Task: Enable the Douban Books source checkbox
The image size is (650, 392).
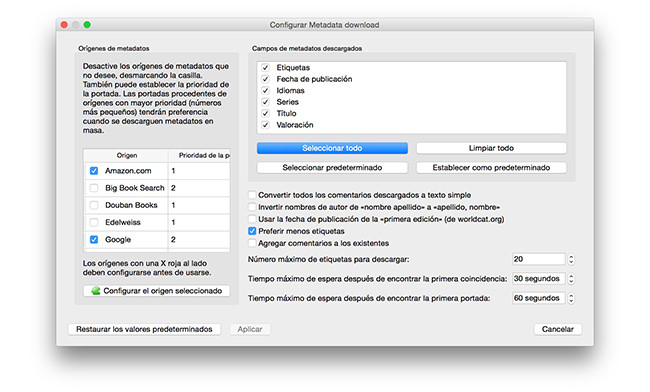Action: 94,205
